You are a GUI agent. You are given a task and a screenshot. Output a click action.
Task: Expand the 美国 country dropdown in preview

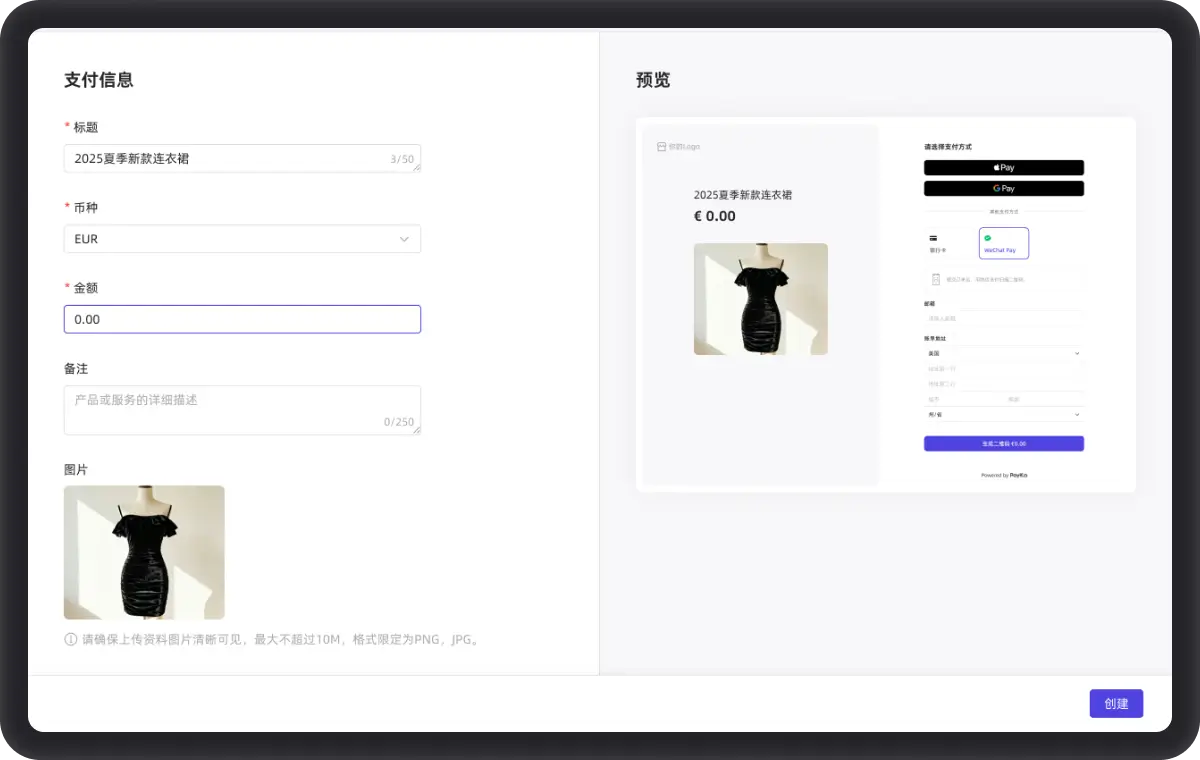[1003, 353]
